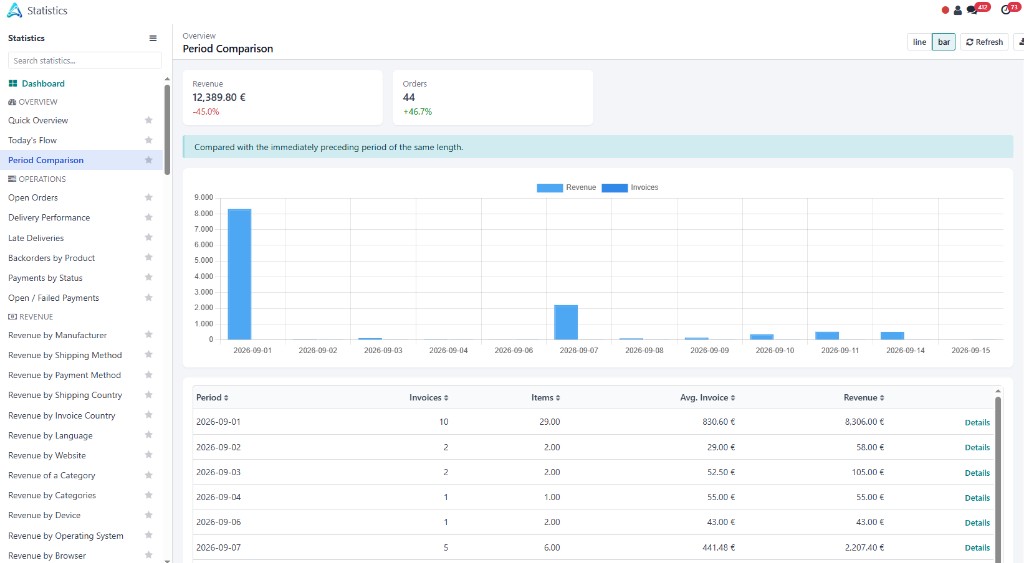1024x563 pixels.
Task: Switch chart to bar view
Action: coord(944,42)
